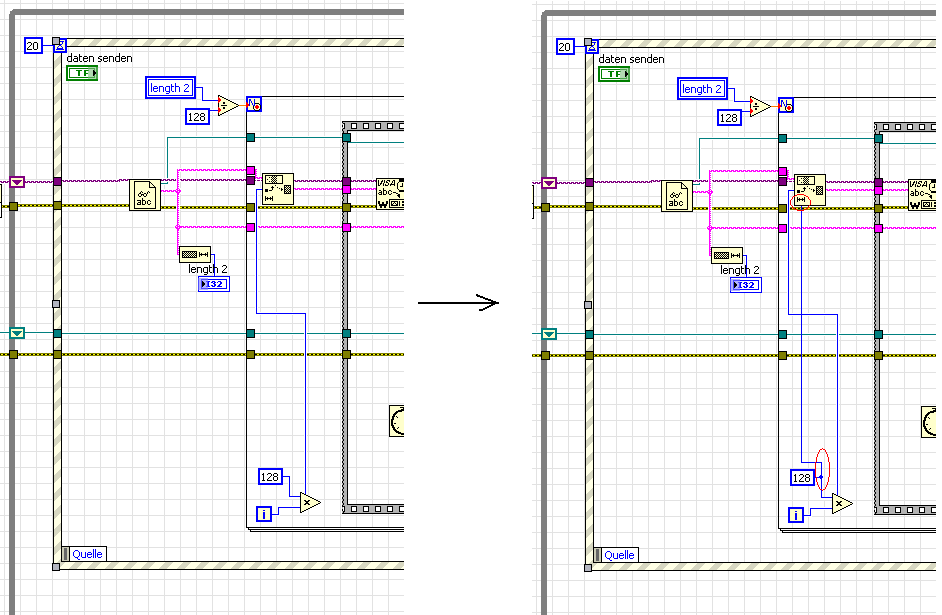Click the length 2 local variable, left diagram

click(x=171, y=88)
